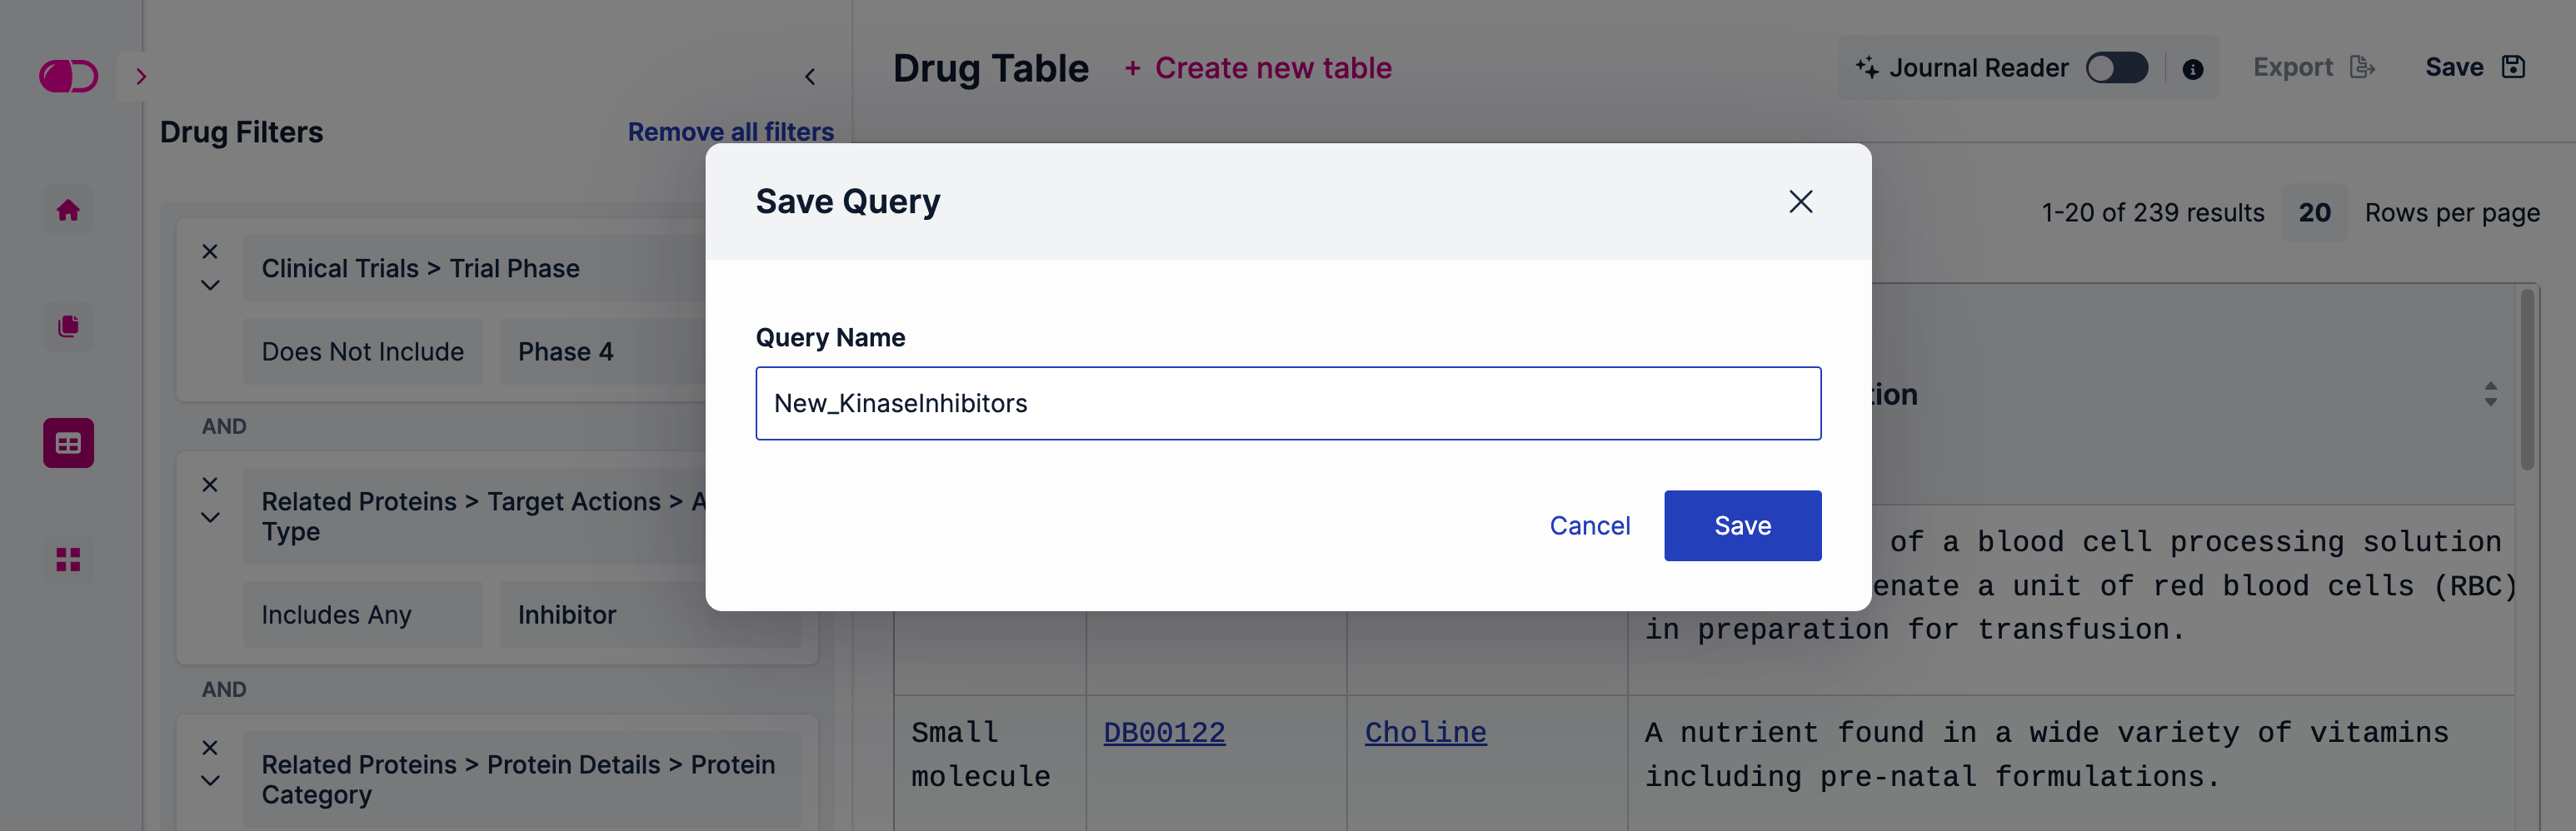Viewport: 2576px width, 831px height.
Task: Collapse the Protein Category filter chevron
Action: point(210,781)
